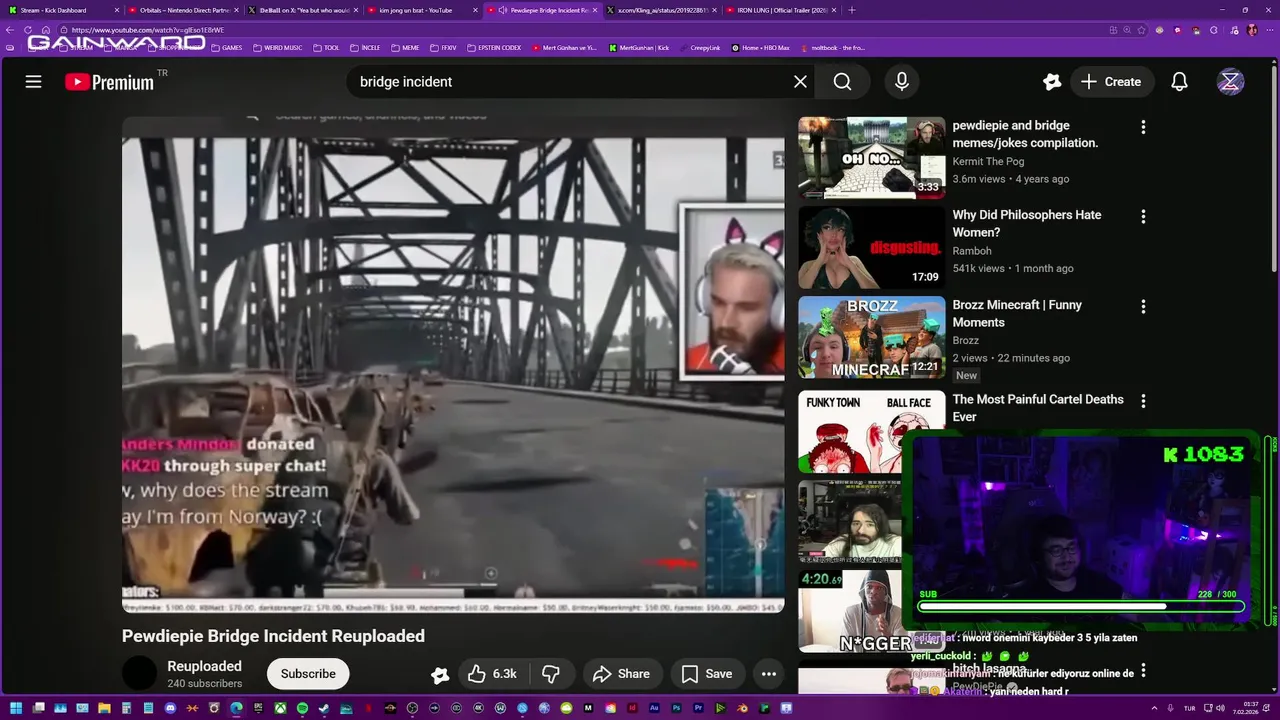The width and height of the screenshot is (1280, 720).
Task: Click browser back arrow
Action: 11,30
